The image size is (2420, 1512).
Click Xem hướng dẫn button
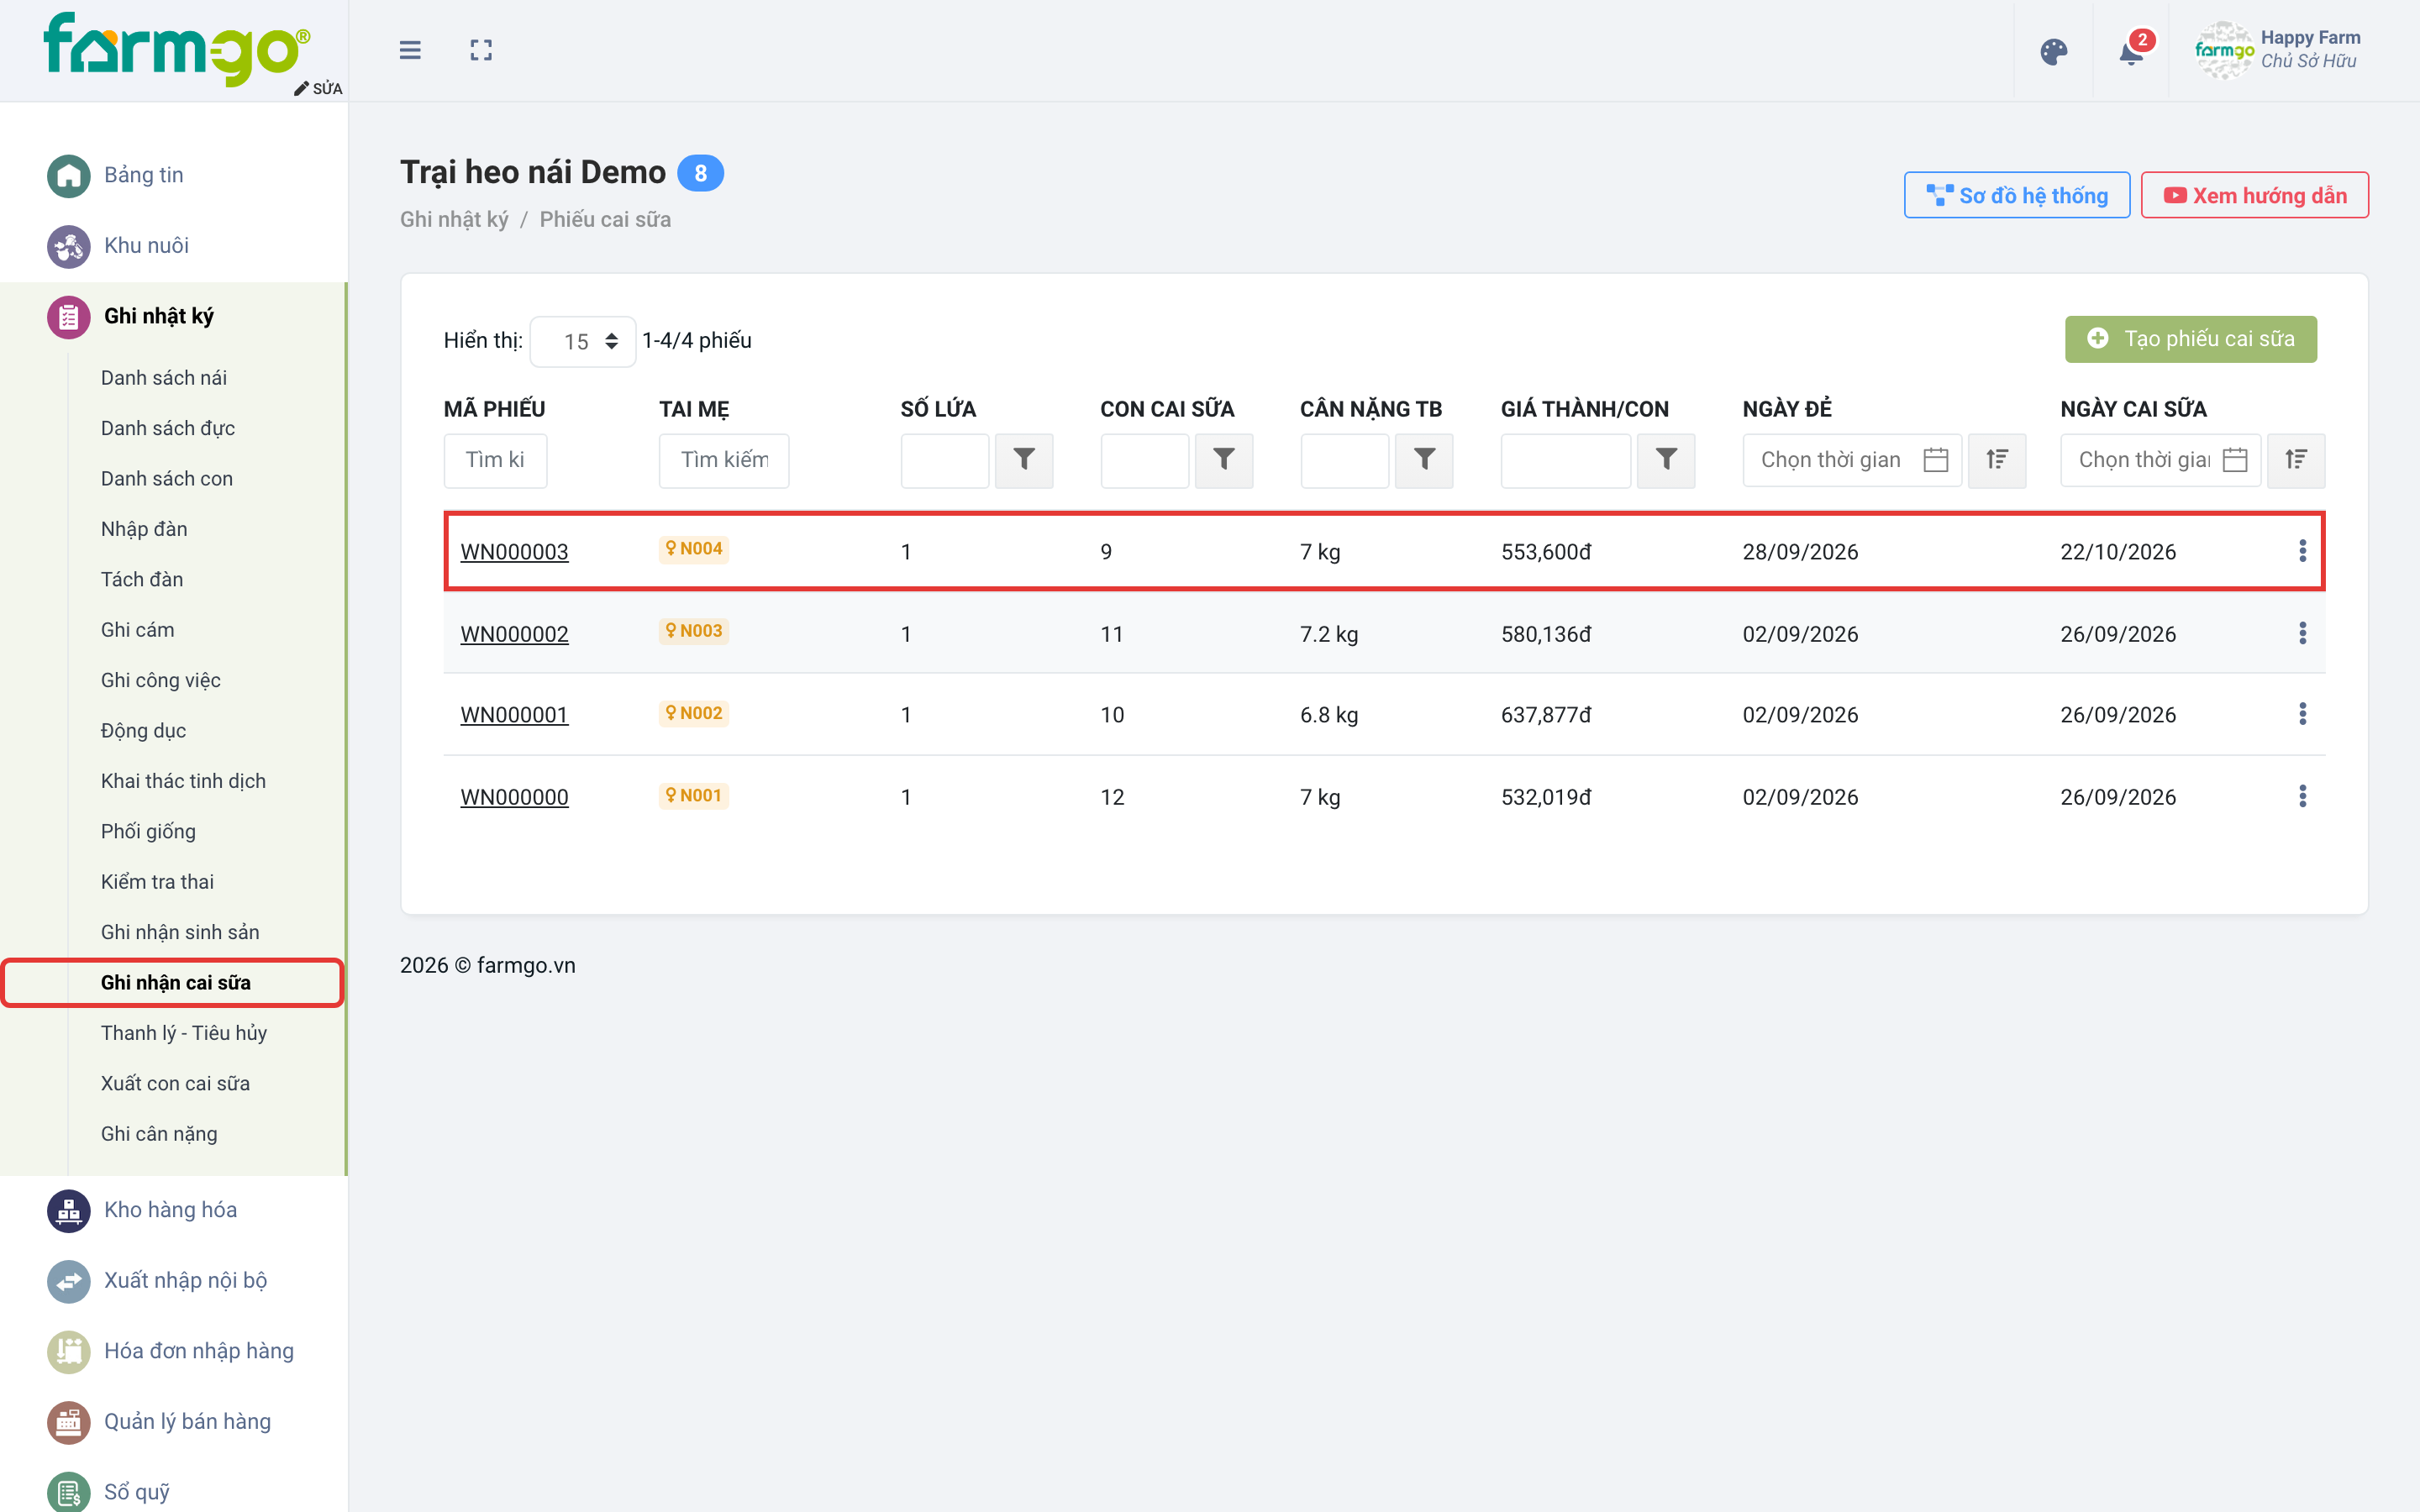point(2254,195)
